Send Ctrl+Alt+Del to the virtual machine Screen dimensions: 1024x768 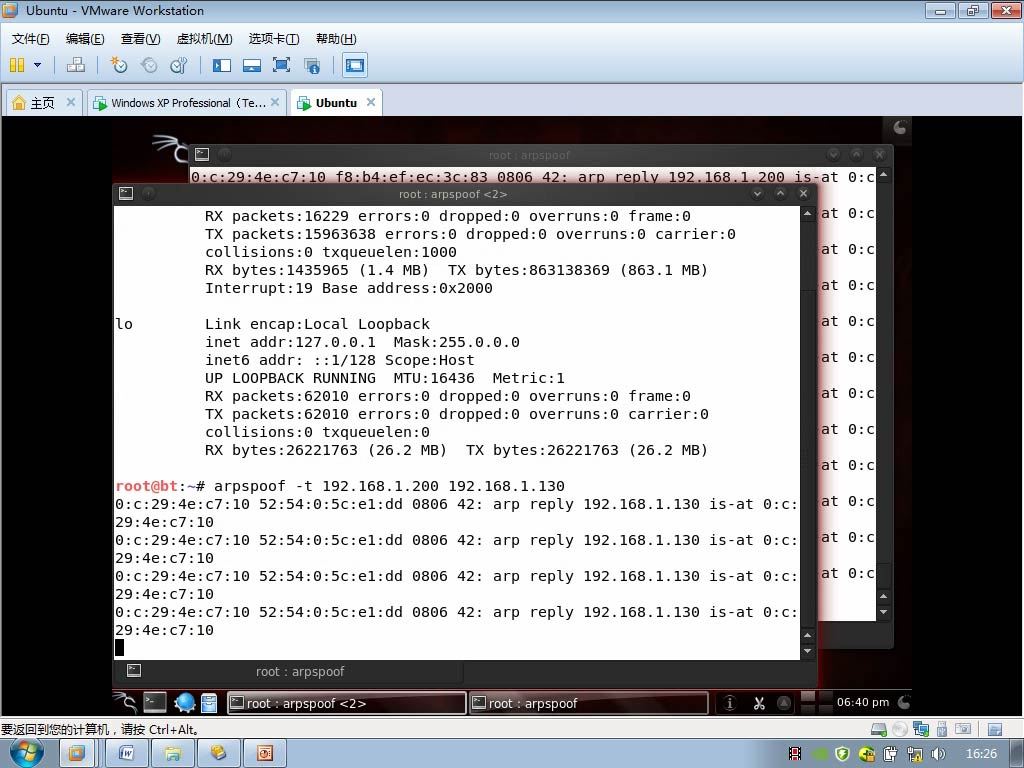[x=76, y=65]
